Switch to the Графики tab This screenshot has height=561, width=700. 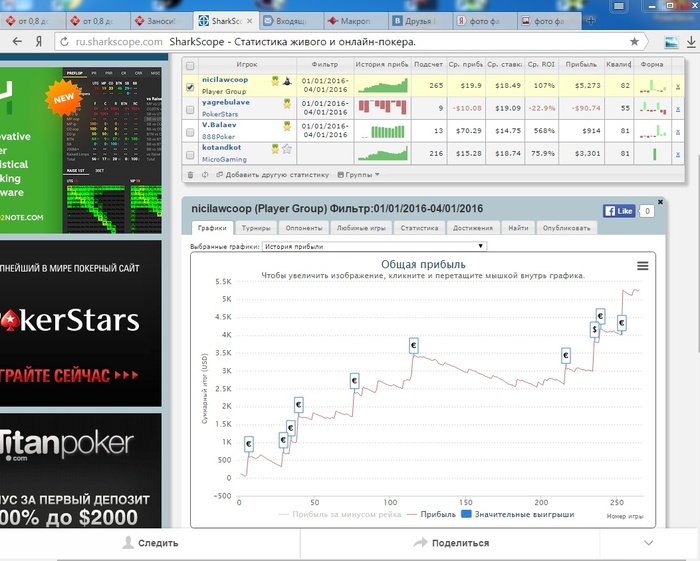pyautogui.click(x=212, y=228)
